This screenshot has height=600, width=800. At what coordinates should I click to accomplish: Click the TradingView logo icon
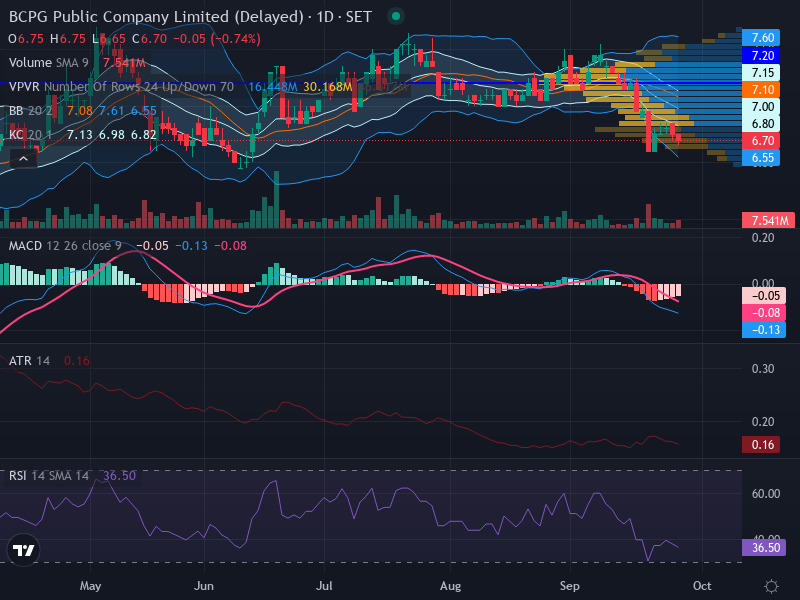pyautogui.click(x=23, y=550)
